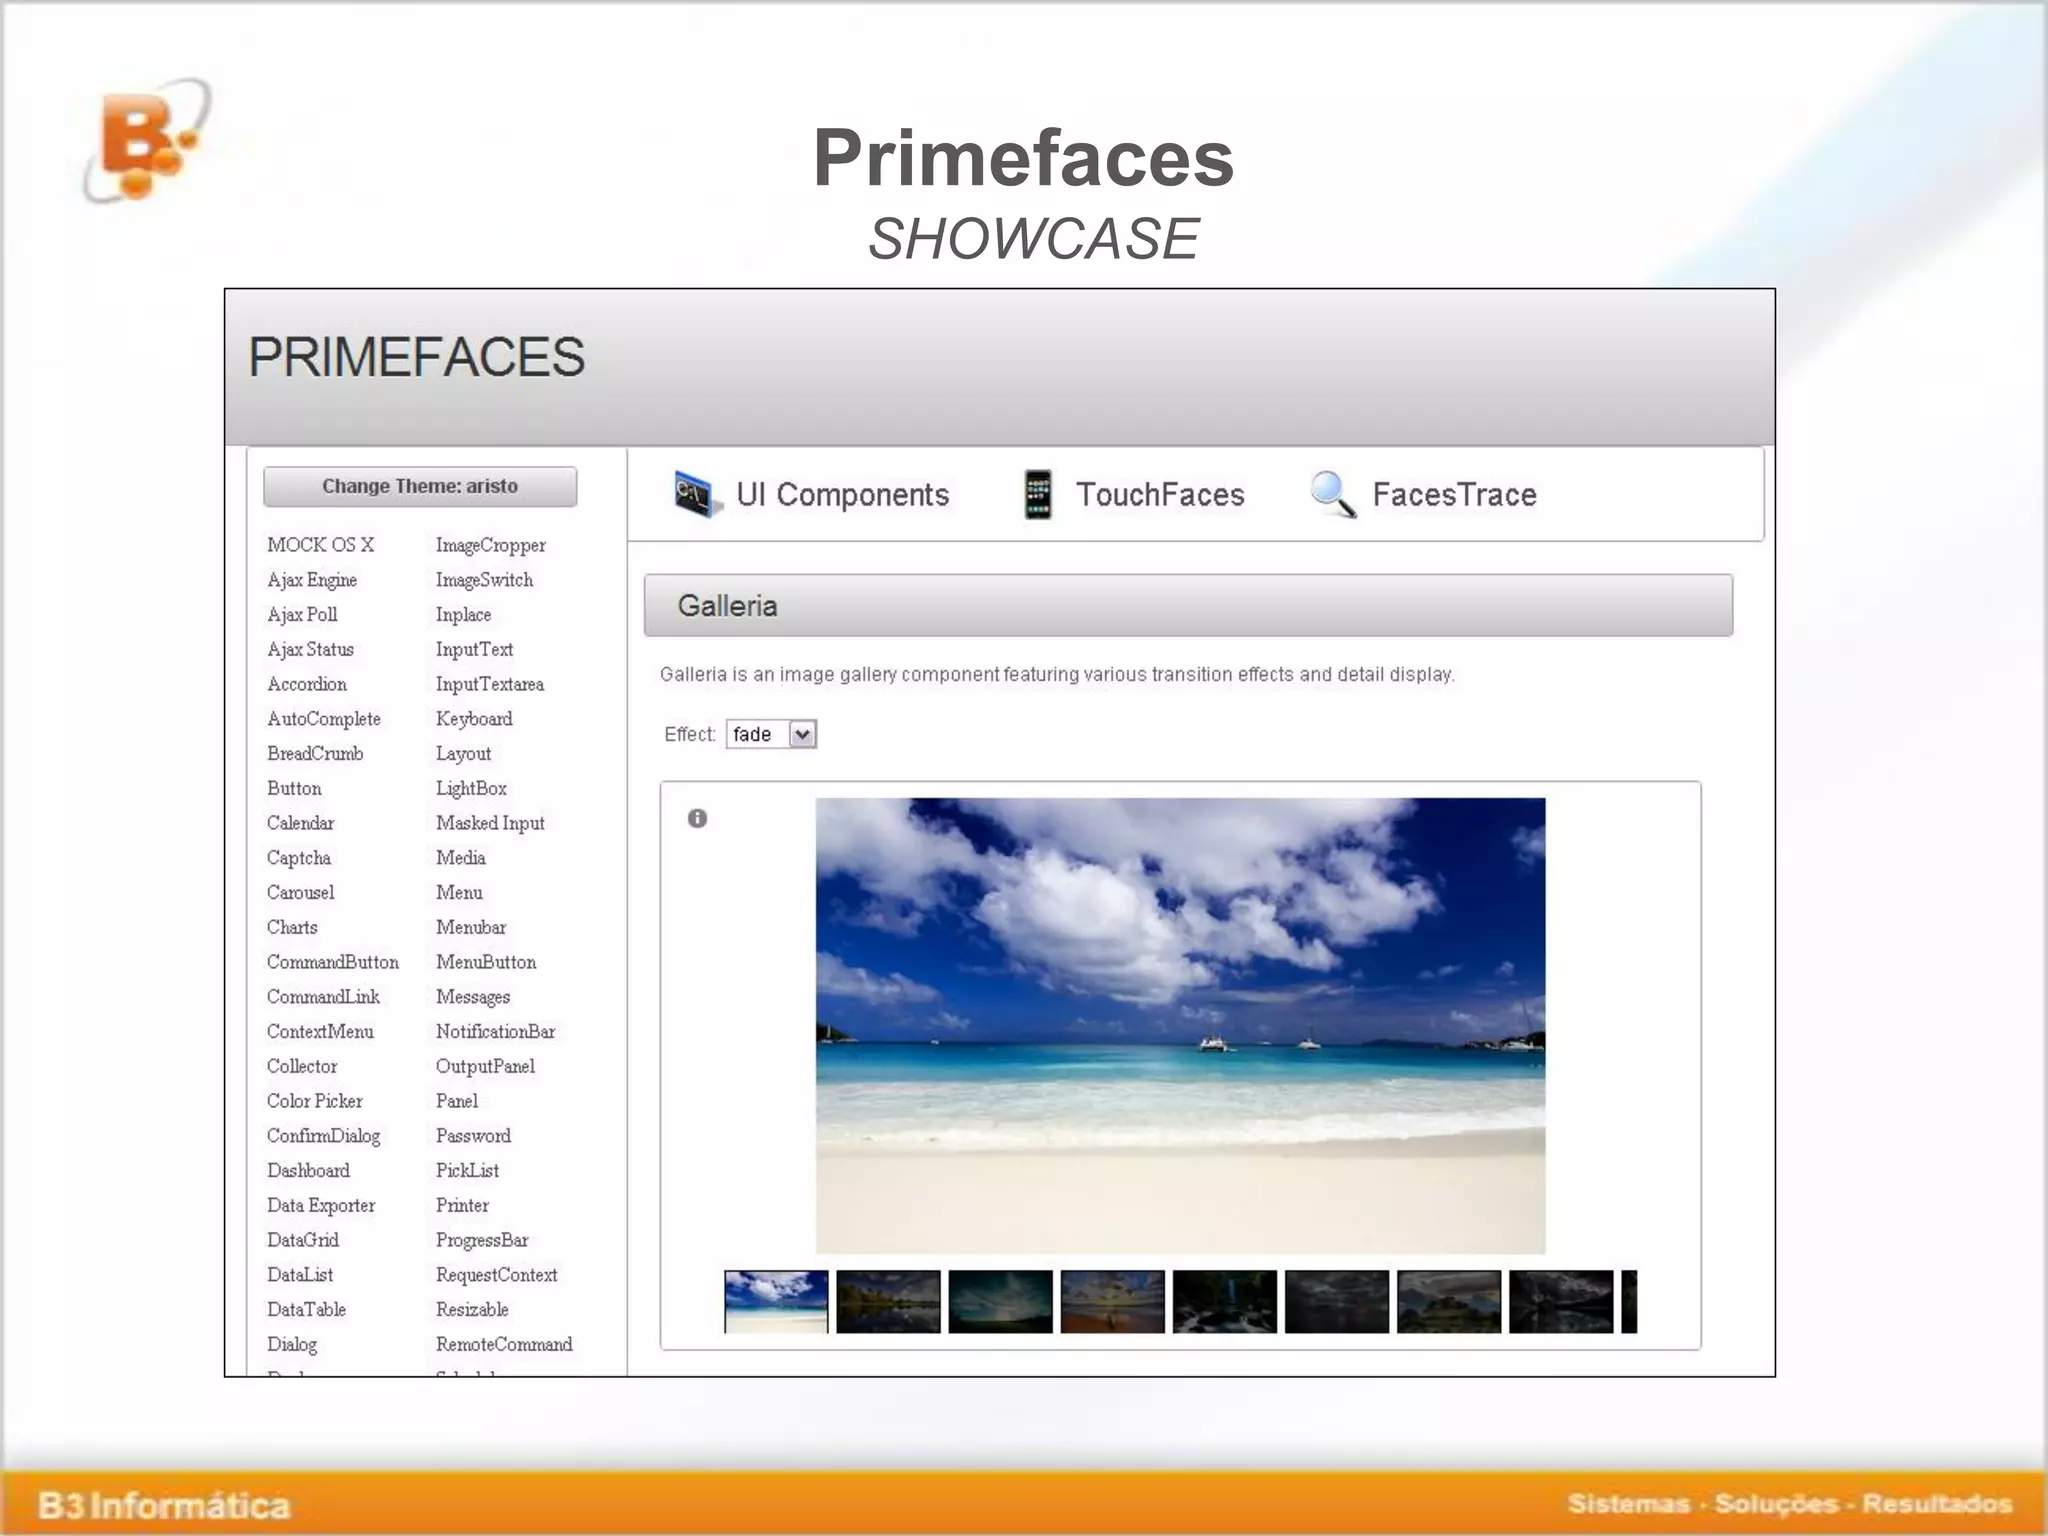This screenshot has width=2048, height=1536.
Task: Open the ImageCropper component link
Action: click(x=491, y=545)
